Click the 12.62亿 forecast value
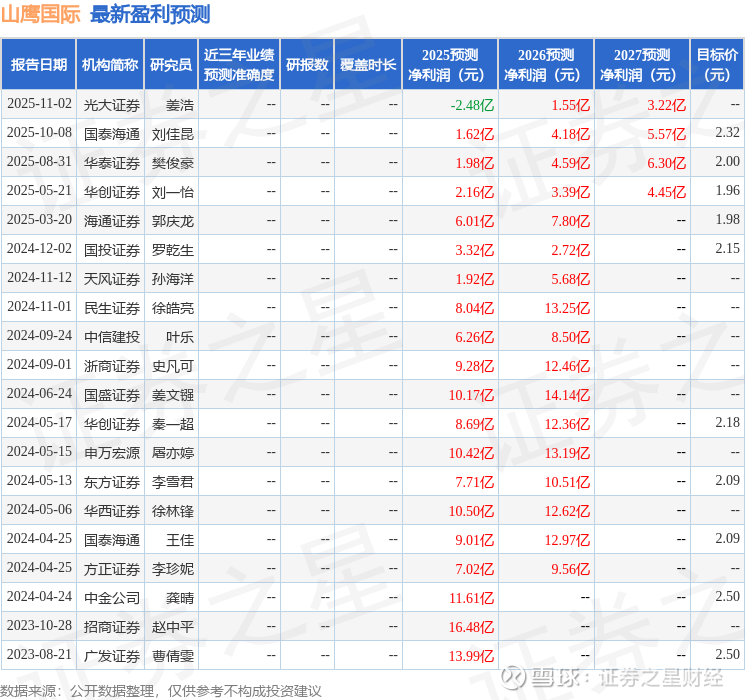 click(567, 510)
